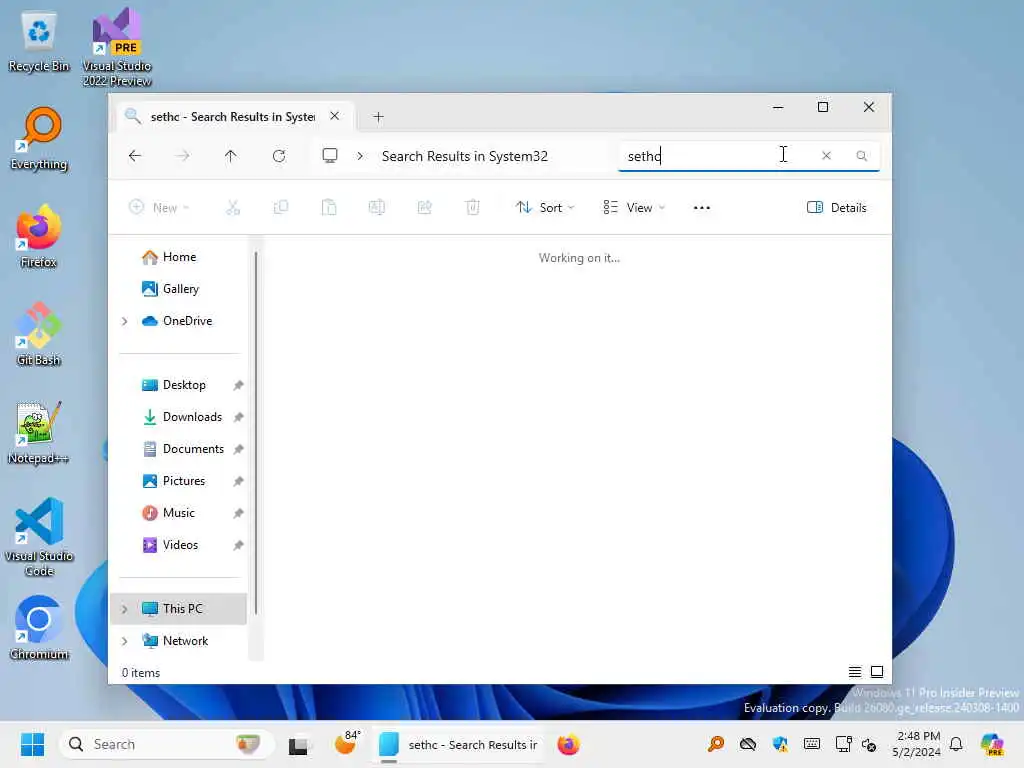Expand the Network tree node
1024x768 pixels.
click(x=125, y=641)
